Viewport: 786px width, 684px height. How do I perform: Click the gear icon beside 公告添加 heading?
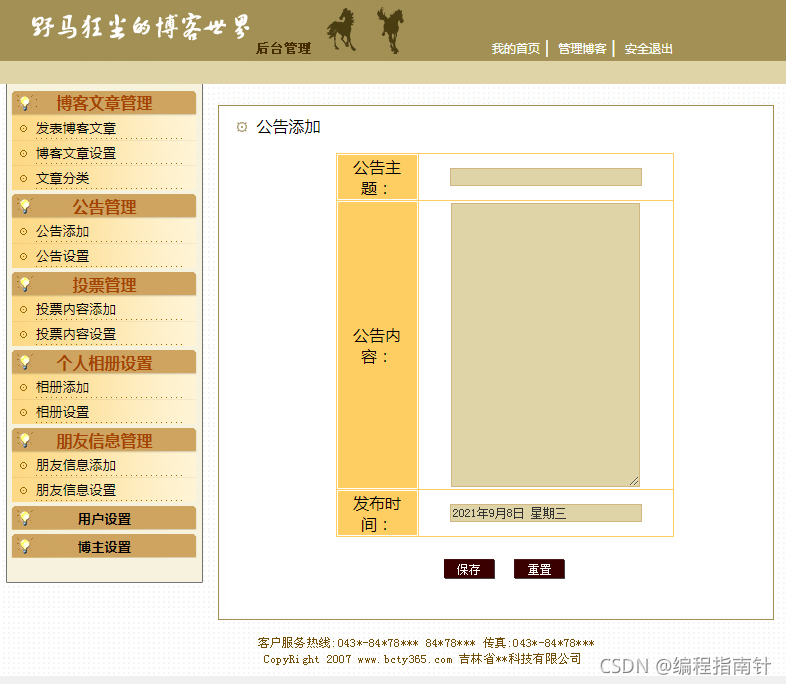242,127
